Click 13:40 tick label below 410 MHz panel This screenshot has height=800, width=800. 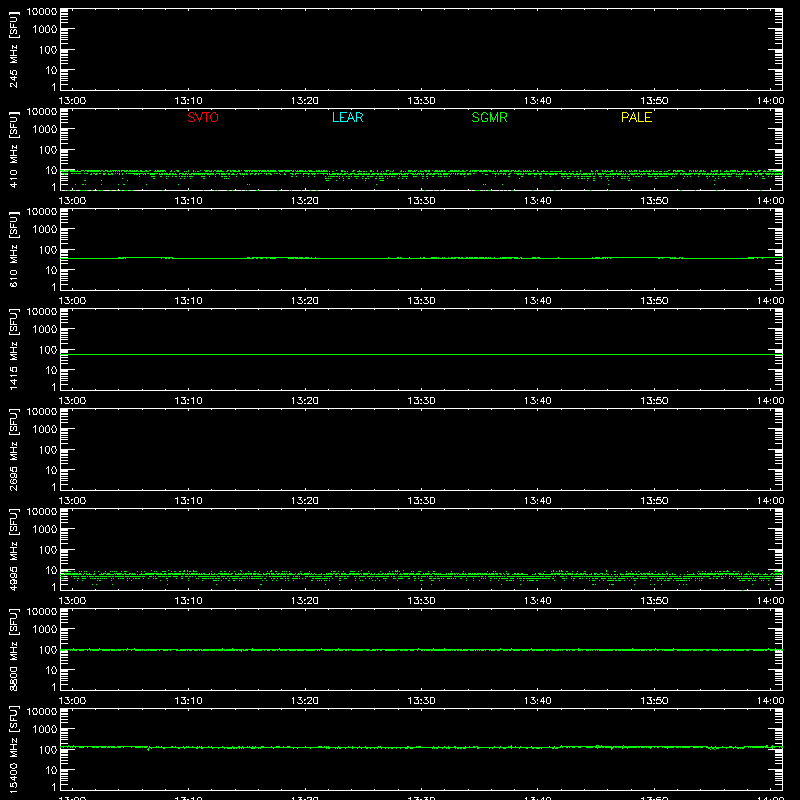[x=538, y=201]
